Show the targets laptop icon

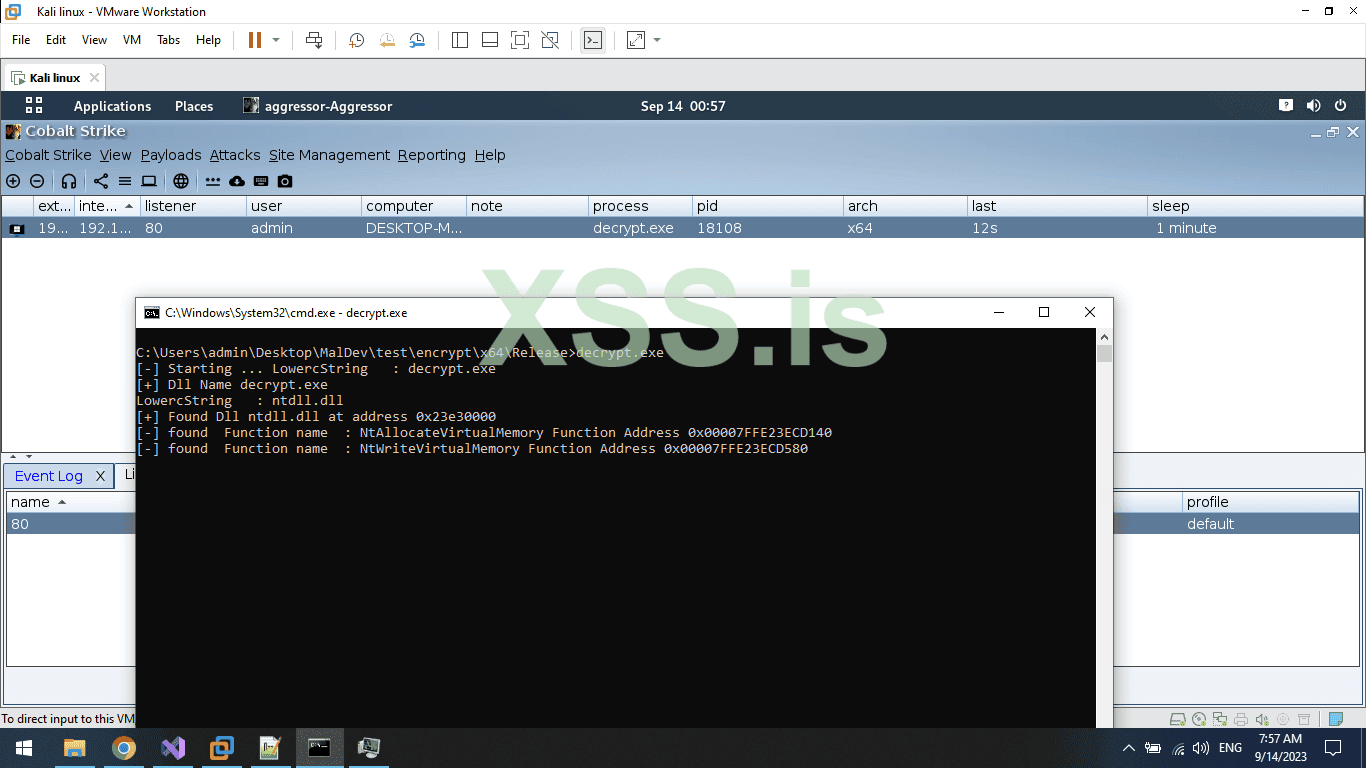(149, 181)
